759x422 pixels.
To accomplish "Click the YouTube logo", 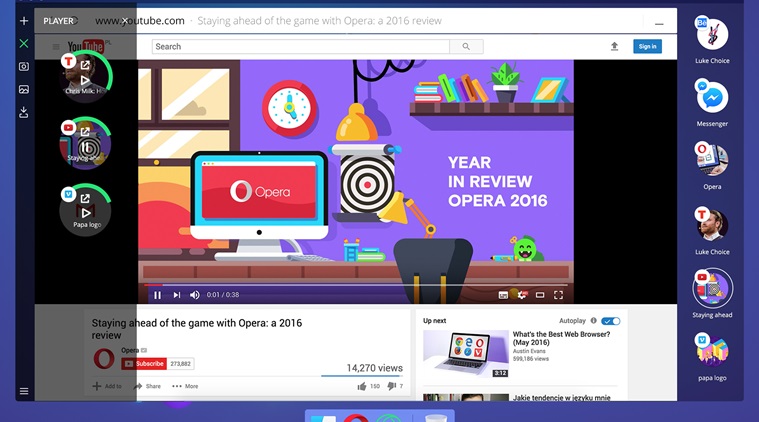I will pos(86,46).
